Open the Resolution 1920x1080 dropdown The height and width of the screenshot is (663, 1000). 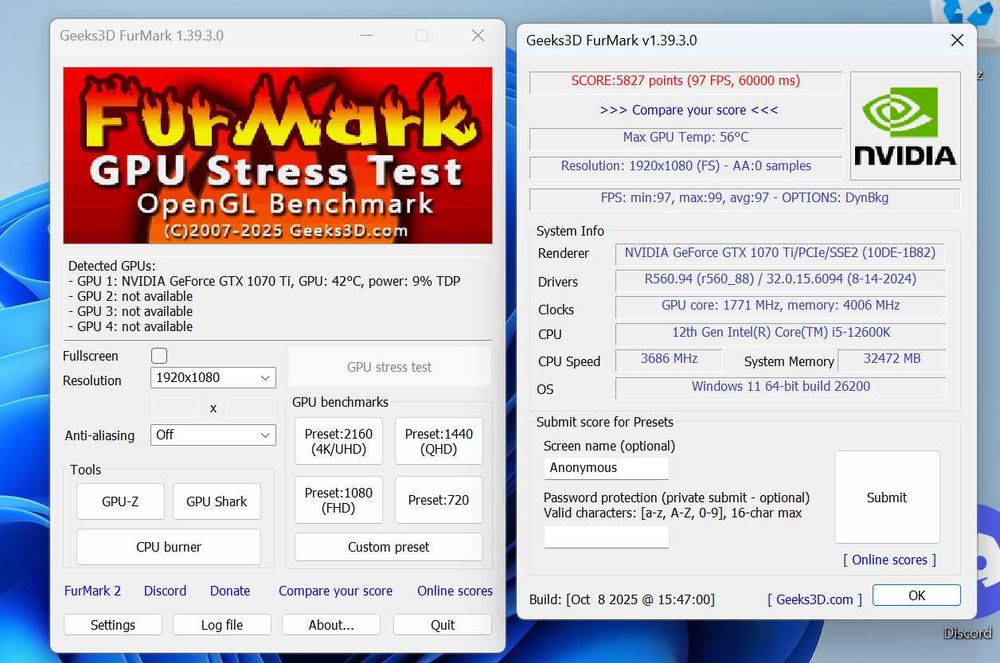[213, 378]
